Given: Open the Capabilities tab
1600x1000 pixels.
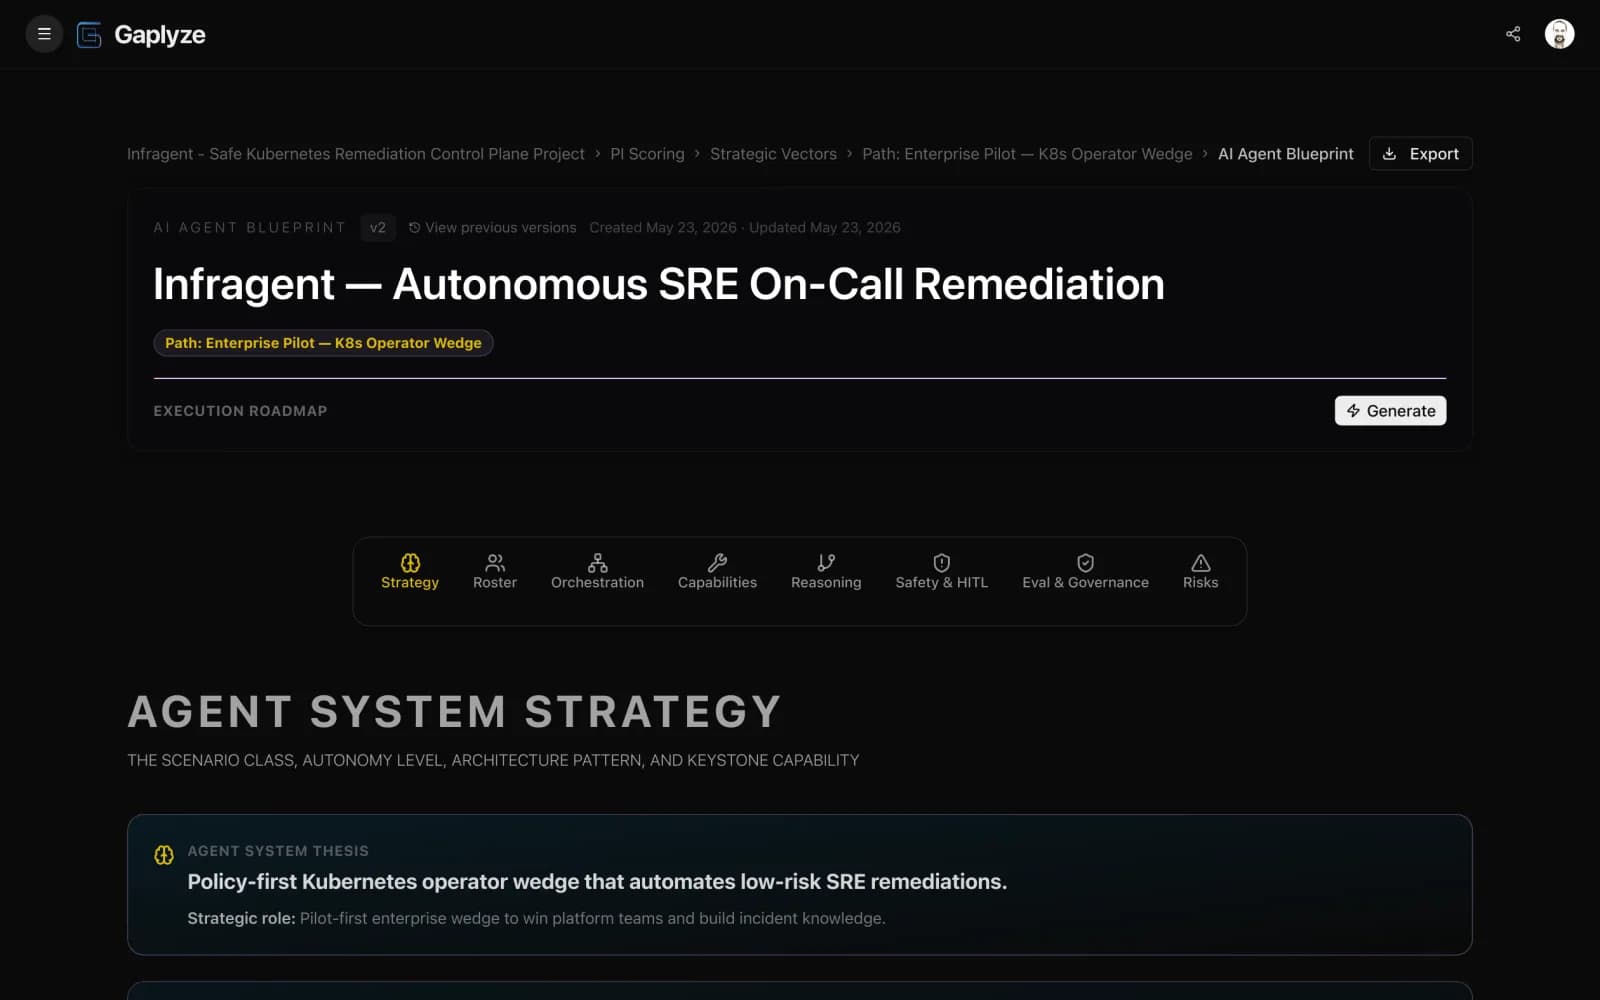Looking at the screenshot, I should (717, 572).
